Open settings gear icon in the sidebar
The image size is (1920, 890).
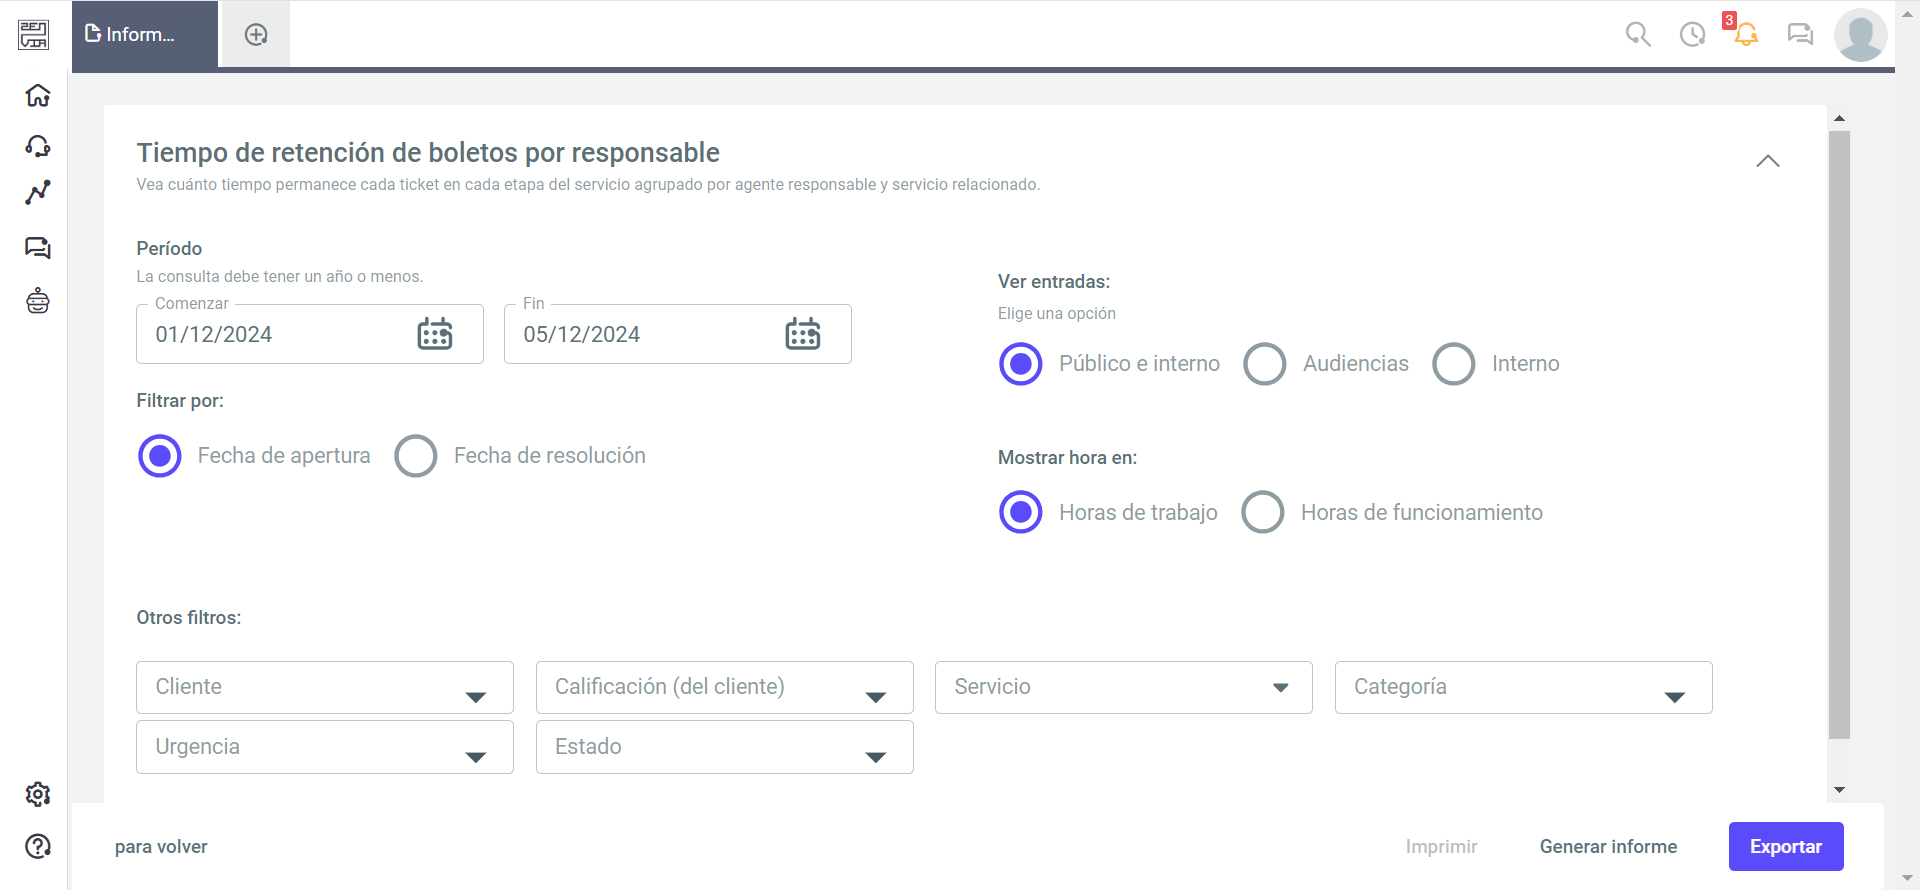coord(38,794)
